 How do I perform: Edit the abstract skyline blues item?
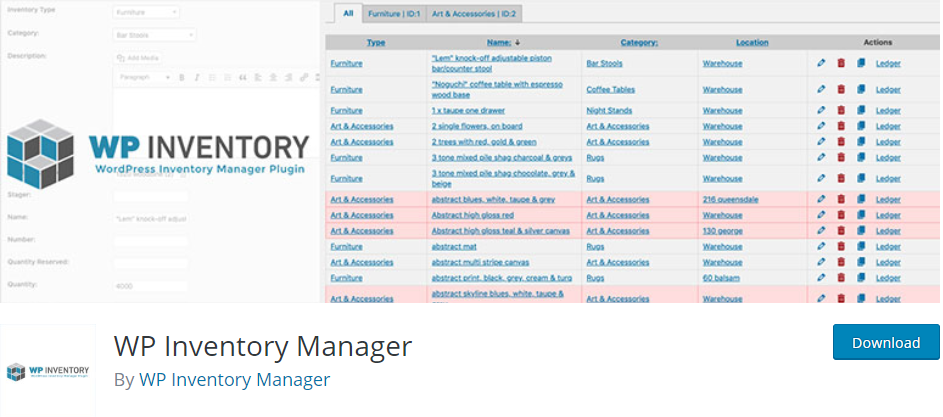821,298
